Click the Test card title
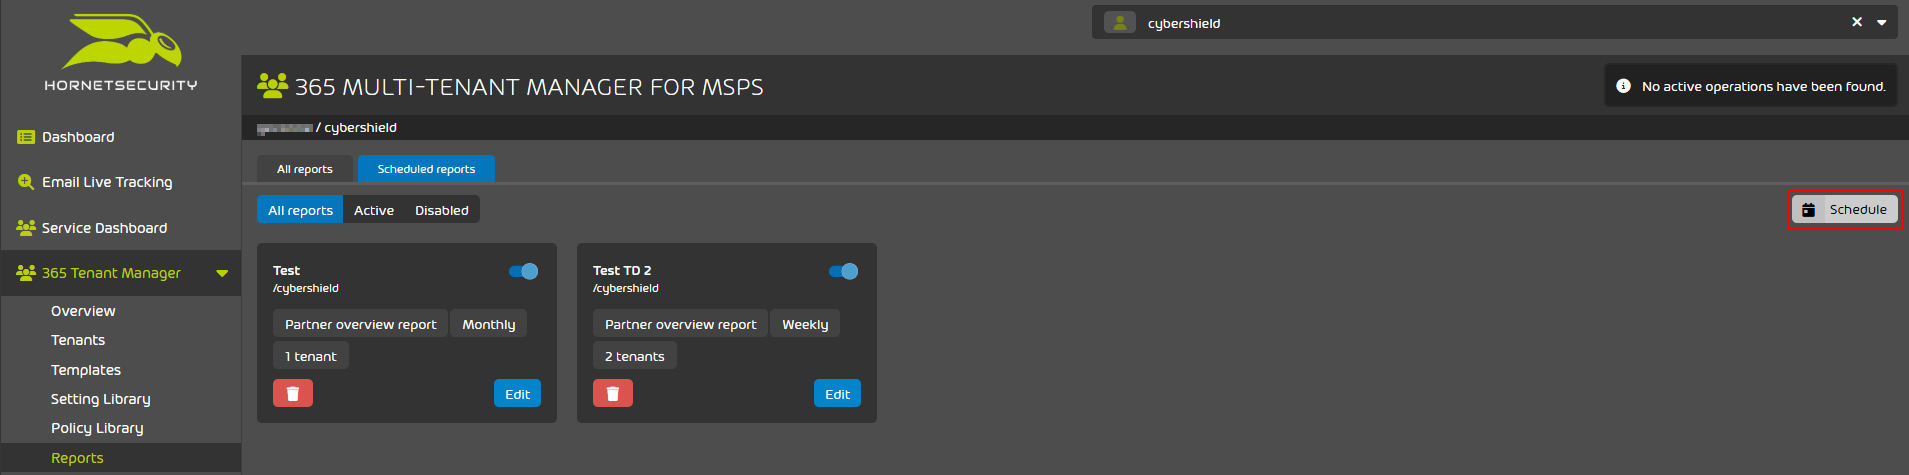The image size is (1909, 475). (x=286, y=271)
